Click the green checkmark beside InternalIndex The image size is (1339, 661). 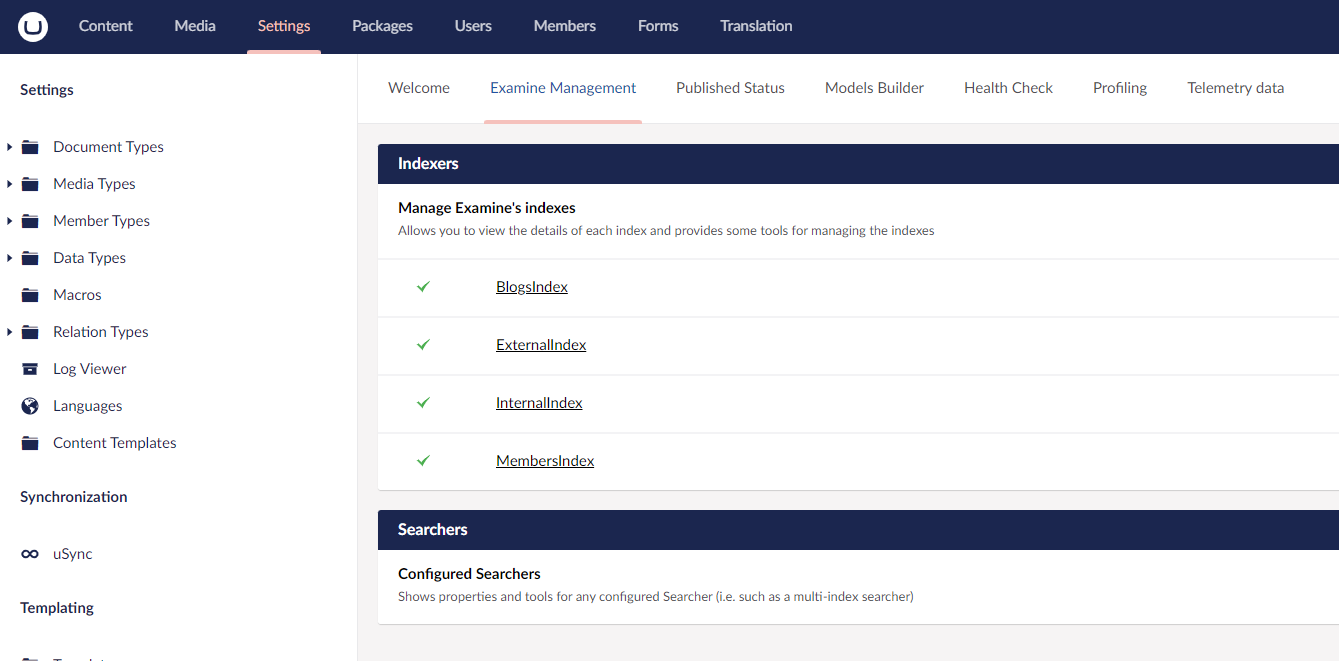423,403
